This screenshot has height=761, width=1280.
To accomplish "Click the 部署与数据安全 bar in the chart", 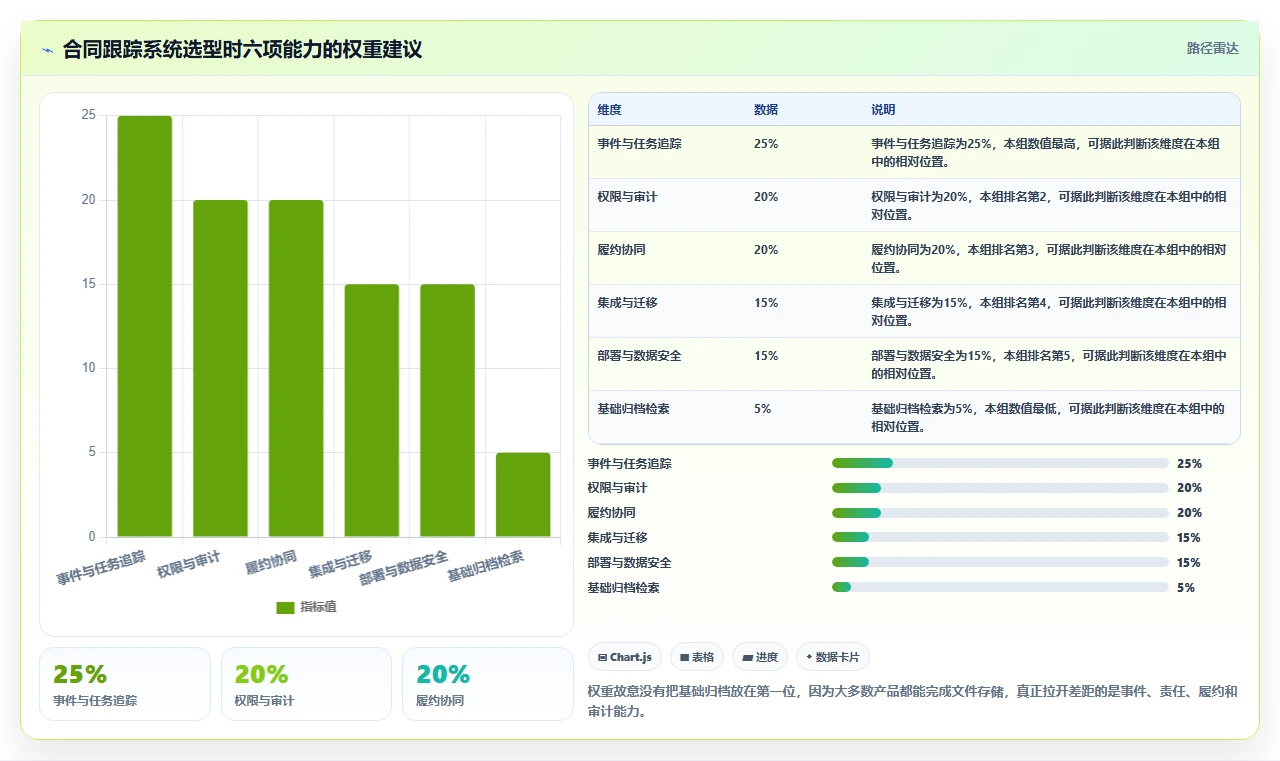I will point(447,410).
